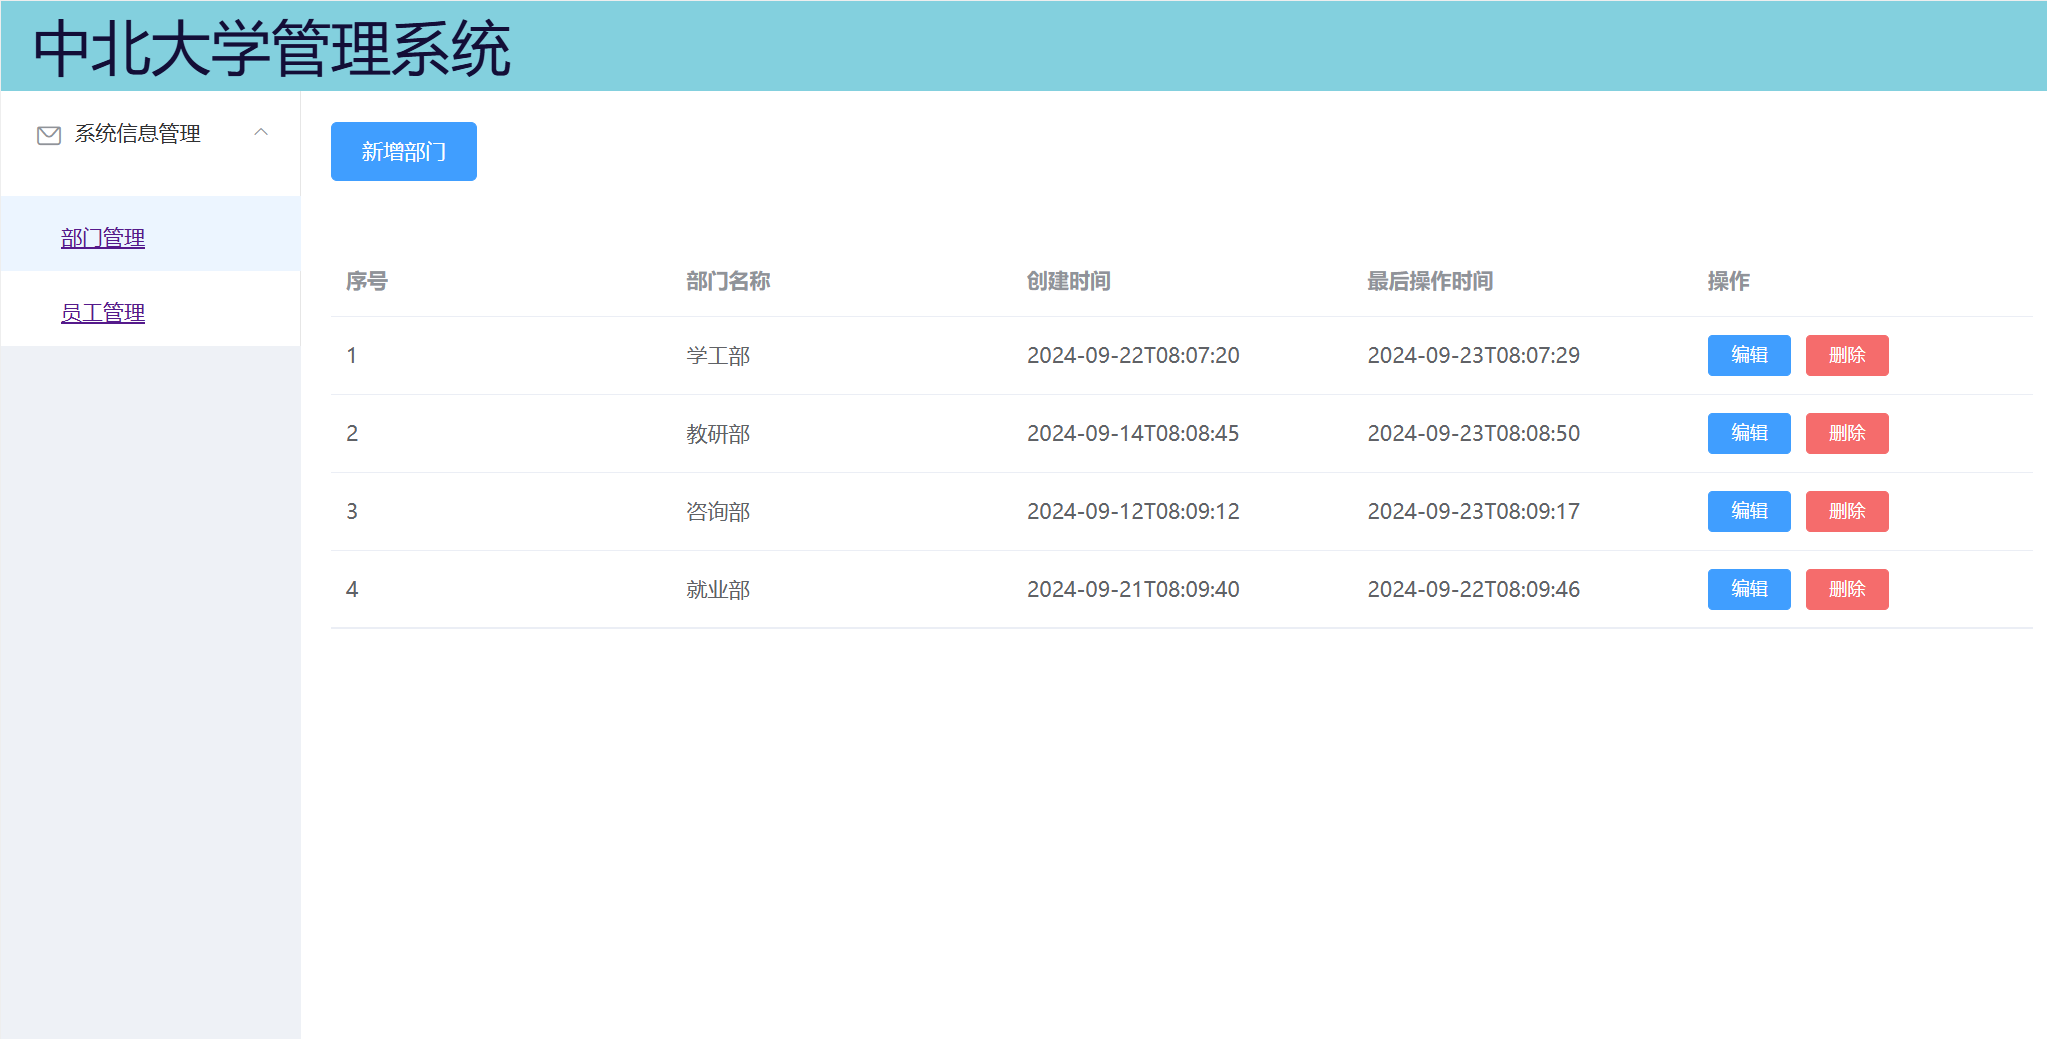This screenshot has height=1039, width=2047.
Task: Select the 最后操作时间 column header
Action: (1429, 282)
